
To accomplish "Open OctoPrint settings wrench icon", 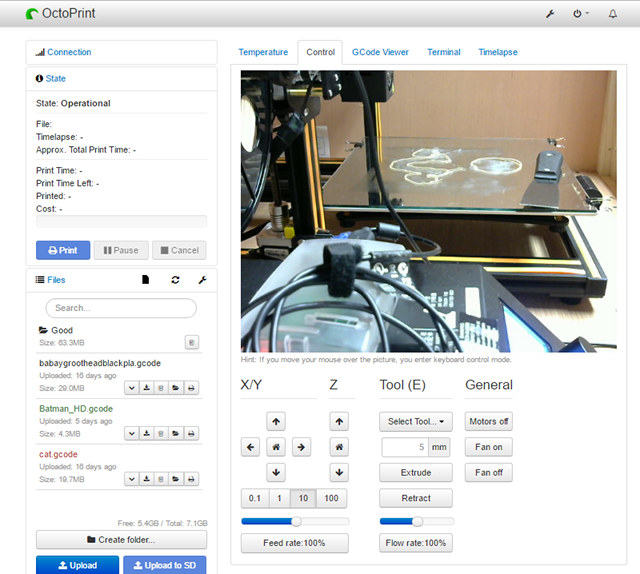I will point(550,14).
